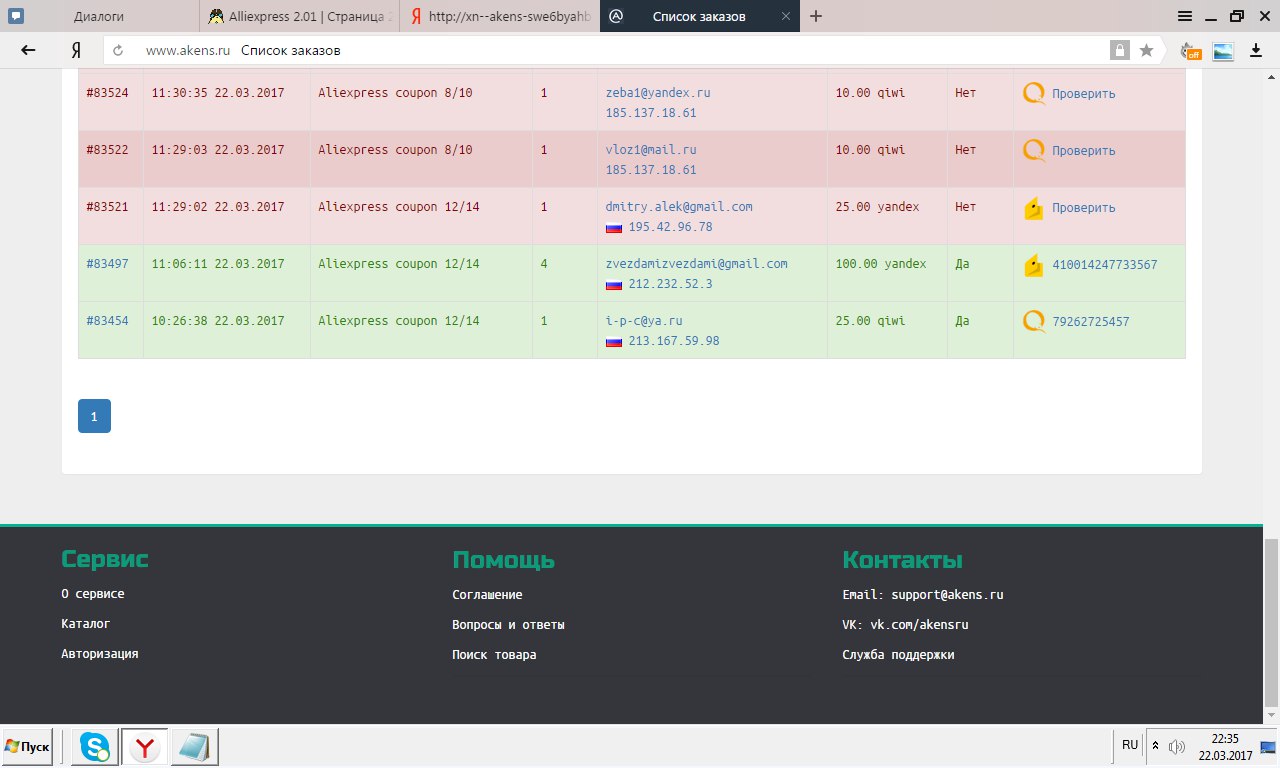Click email zvezdamizvezdami@gmail.com

[x=696, y=264]
